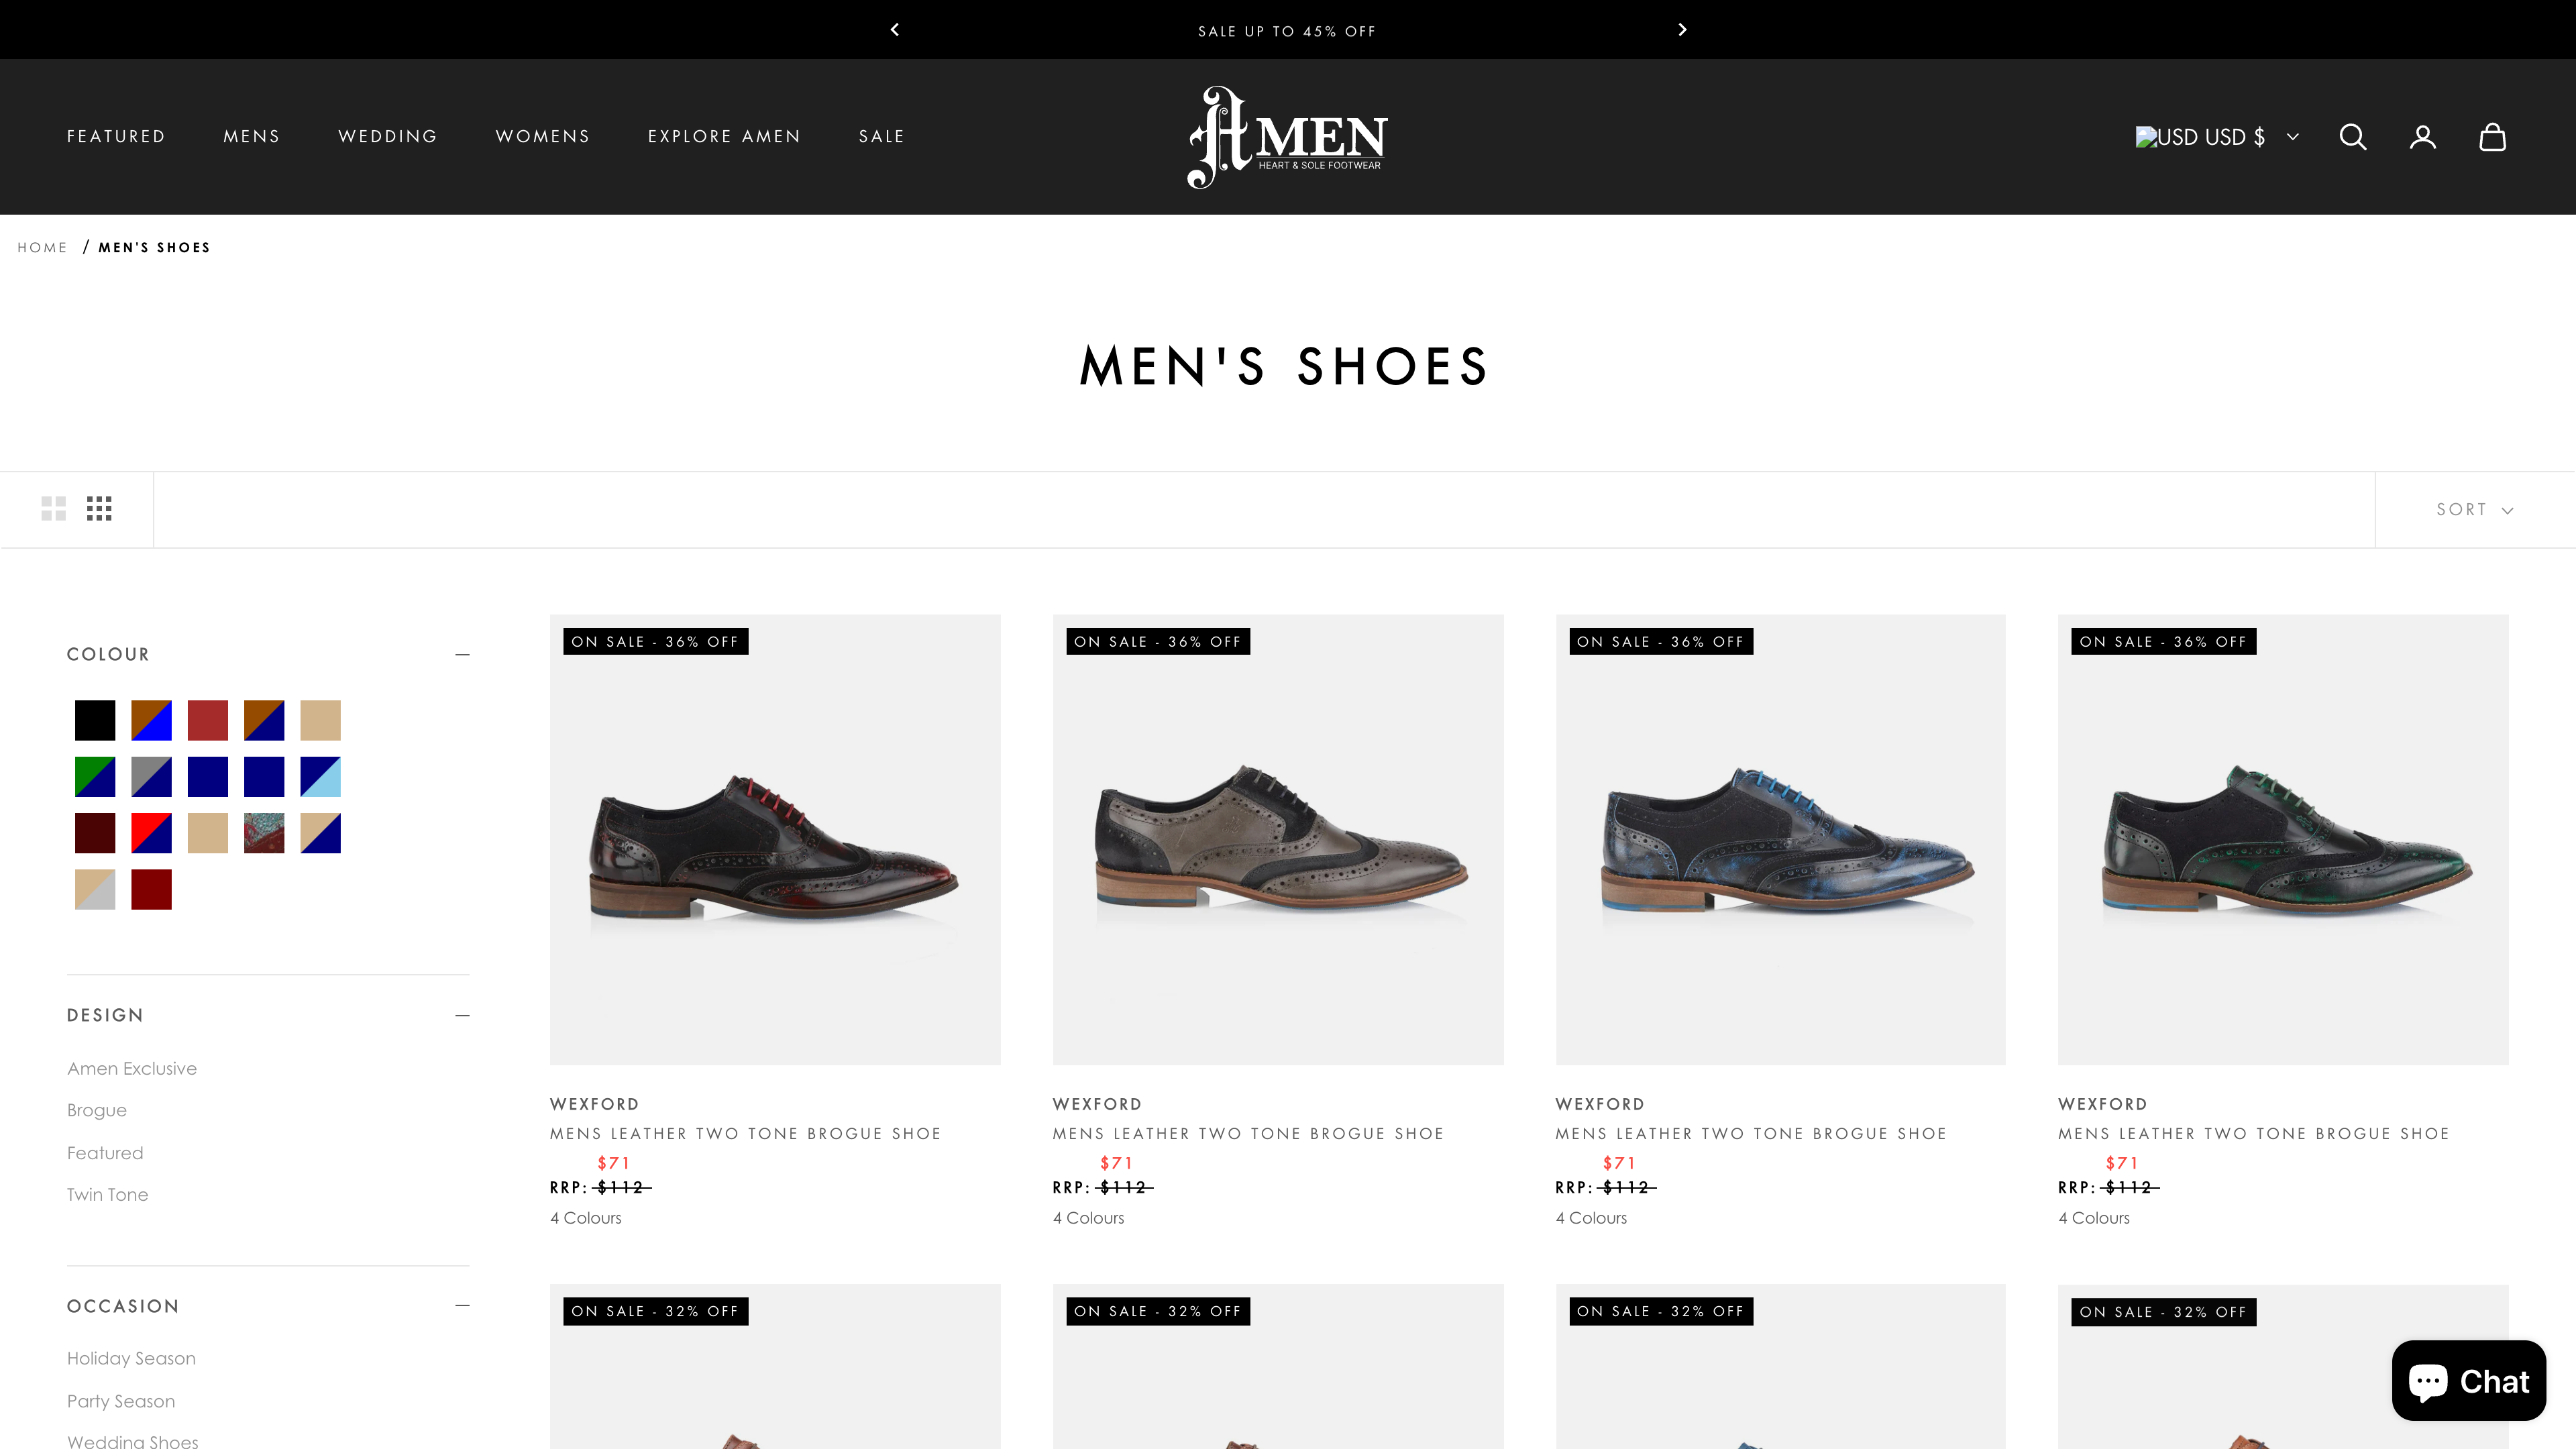Filter by Twin Tone design
2576x1449 pixels.
tap(107, 1194)
